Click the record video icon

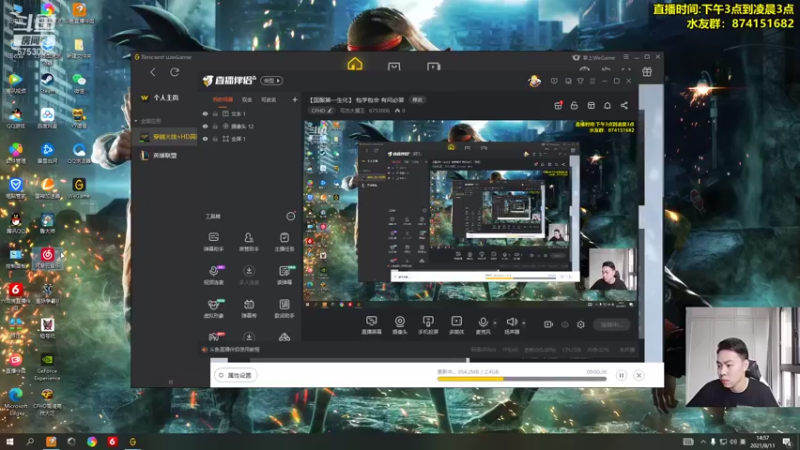coord(548,324)
